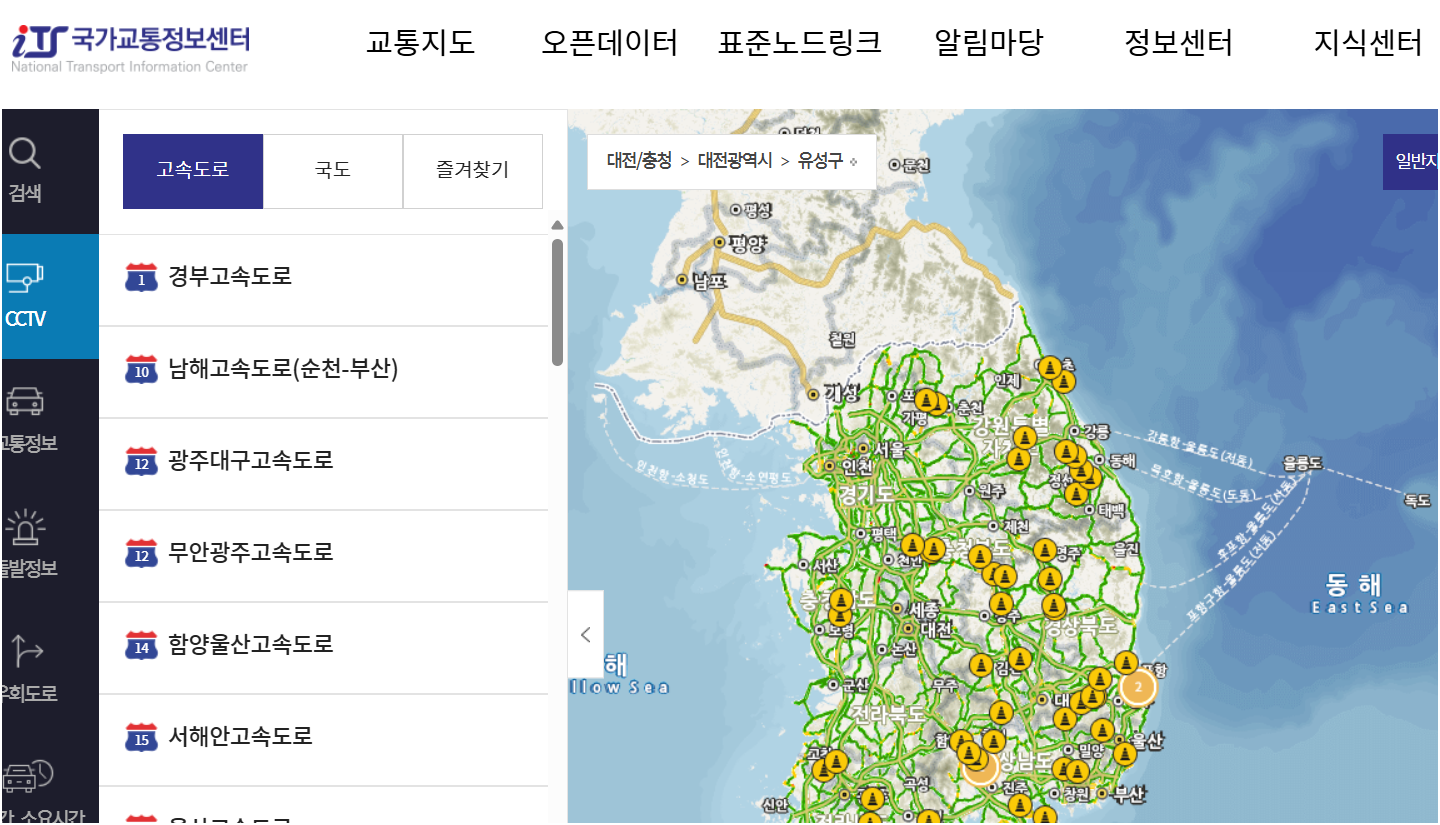Click route shield 10 beside 남해고속도로
1440x825 pixels.
pos(141,369)
